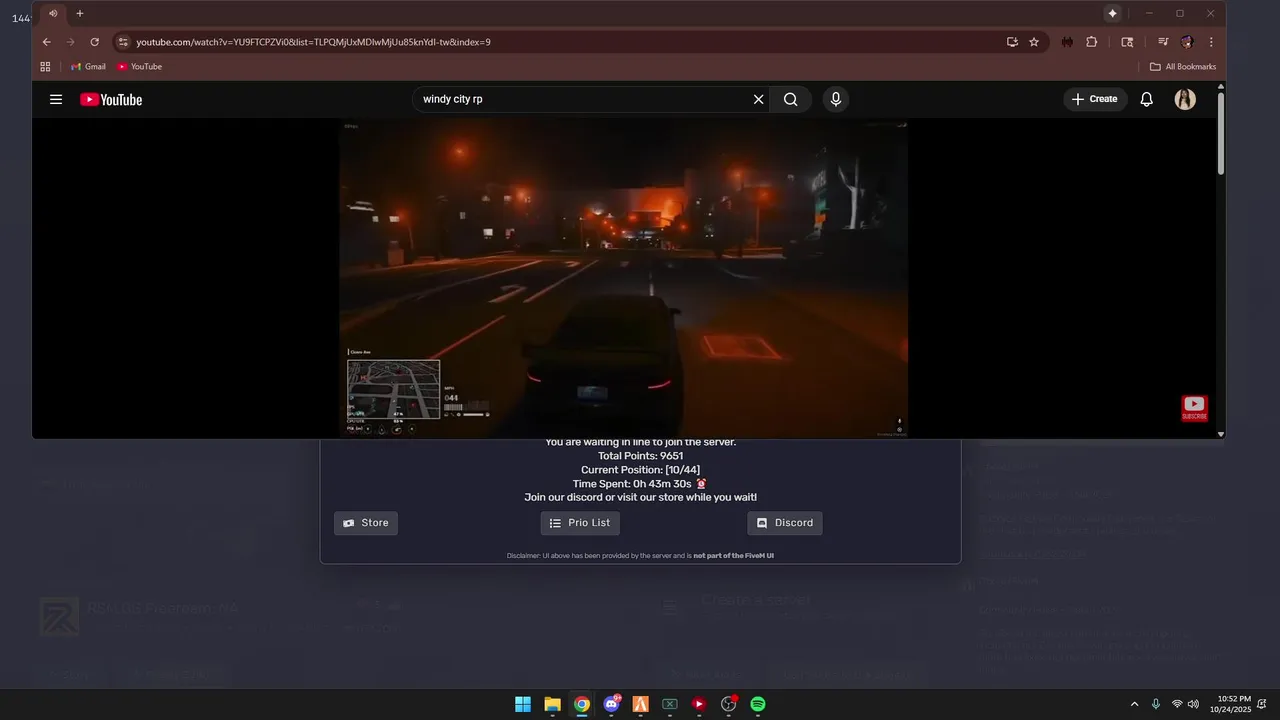
Task: Open the volume control in tray
Action: tap(1193, 704)
